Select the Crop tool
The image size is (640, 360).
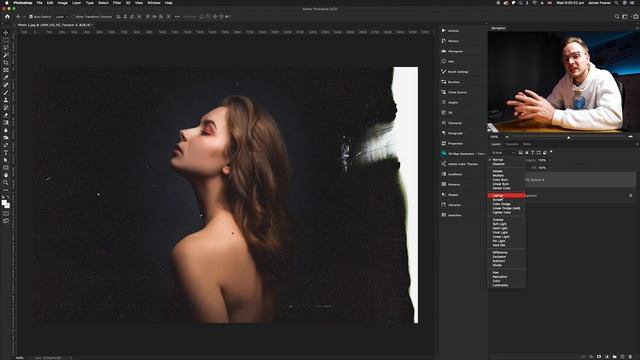pyautogui.click(x=6, y=62)
